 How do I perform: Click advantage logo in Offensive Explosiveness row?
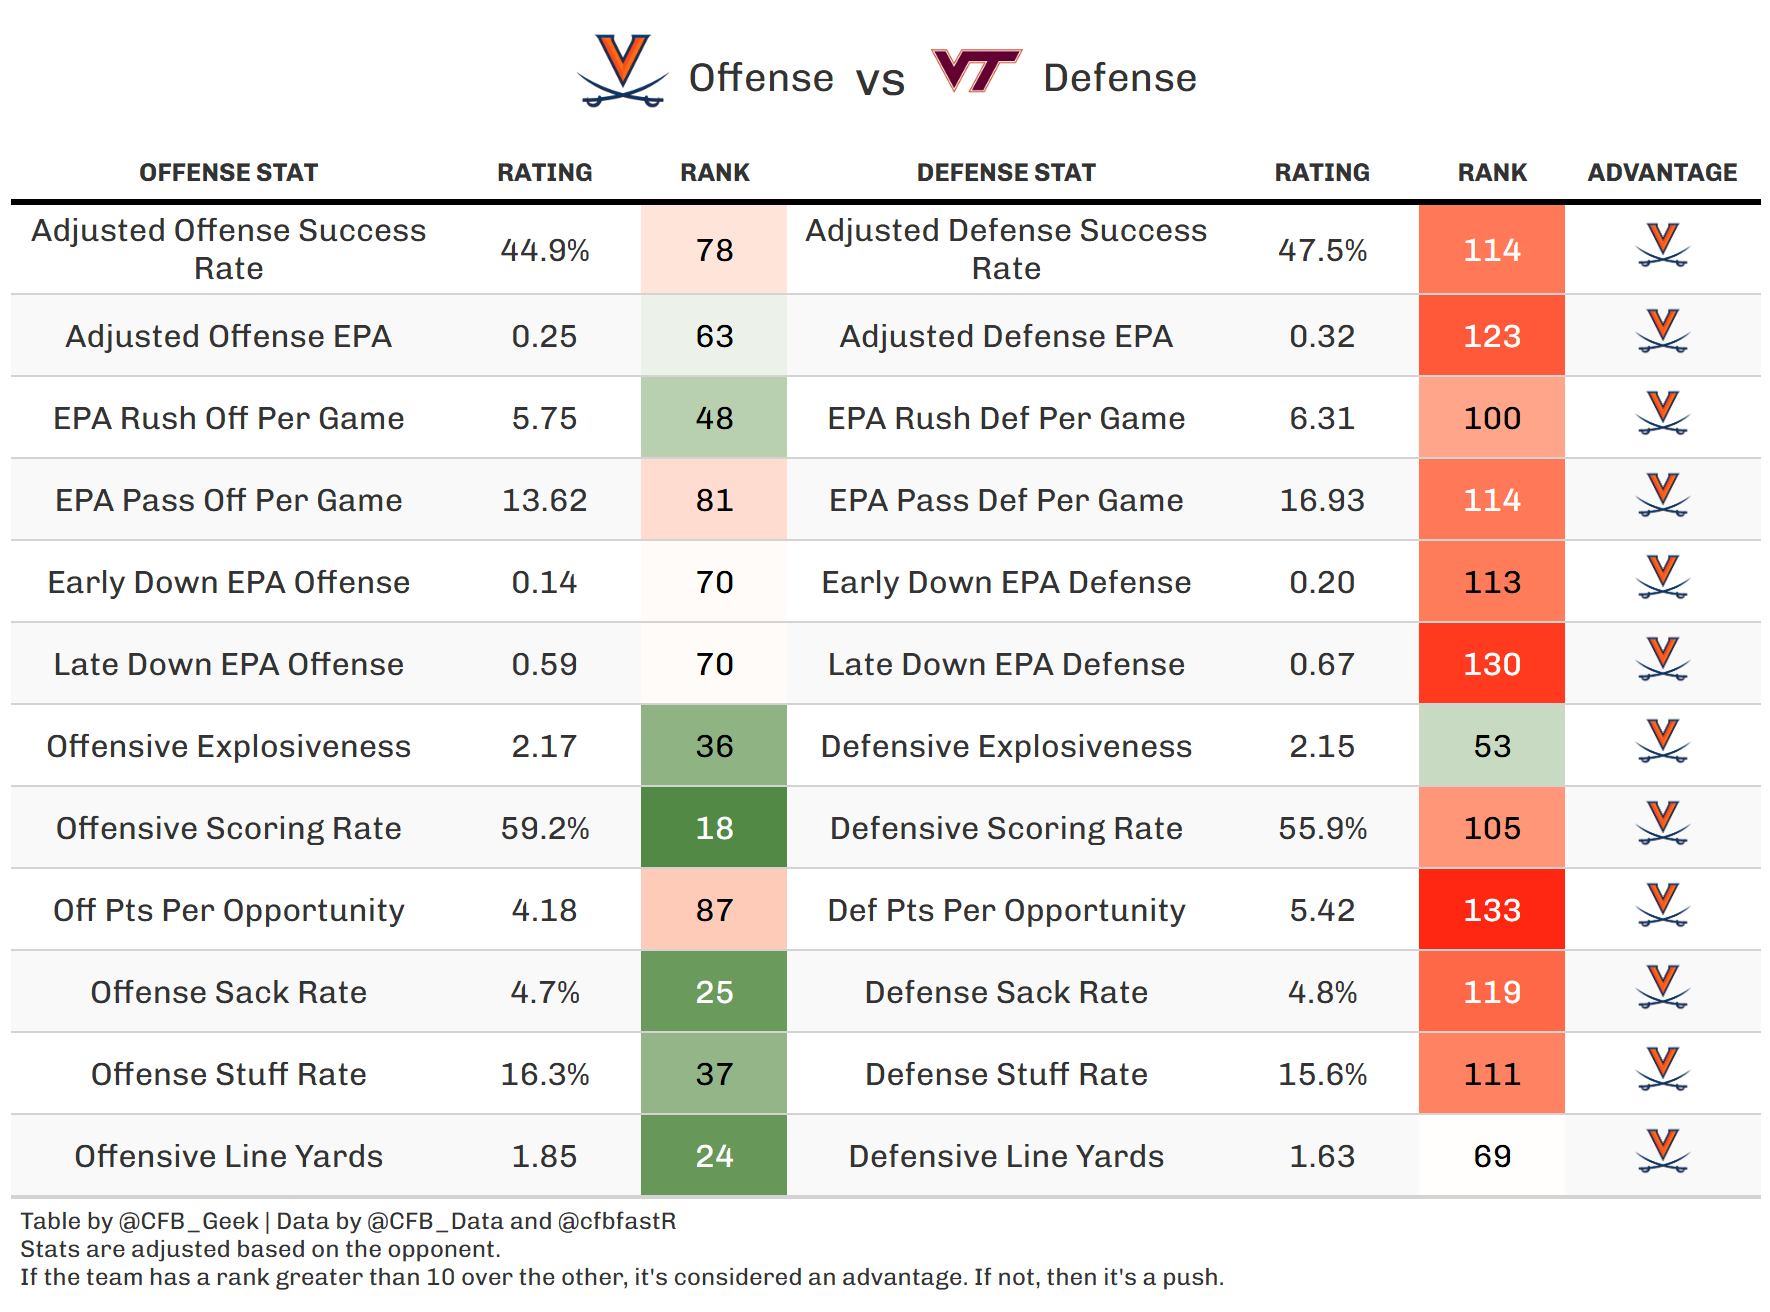pyautogui.click(x=1662, y=742)
